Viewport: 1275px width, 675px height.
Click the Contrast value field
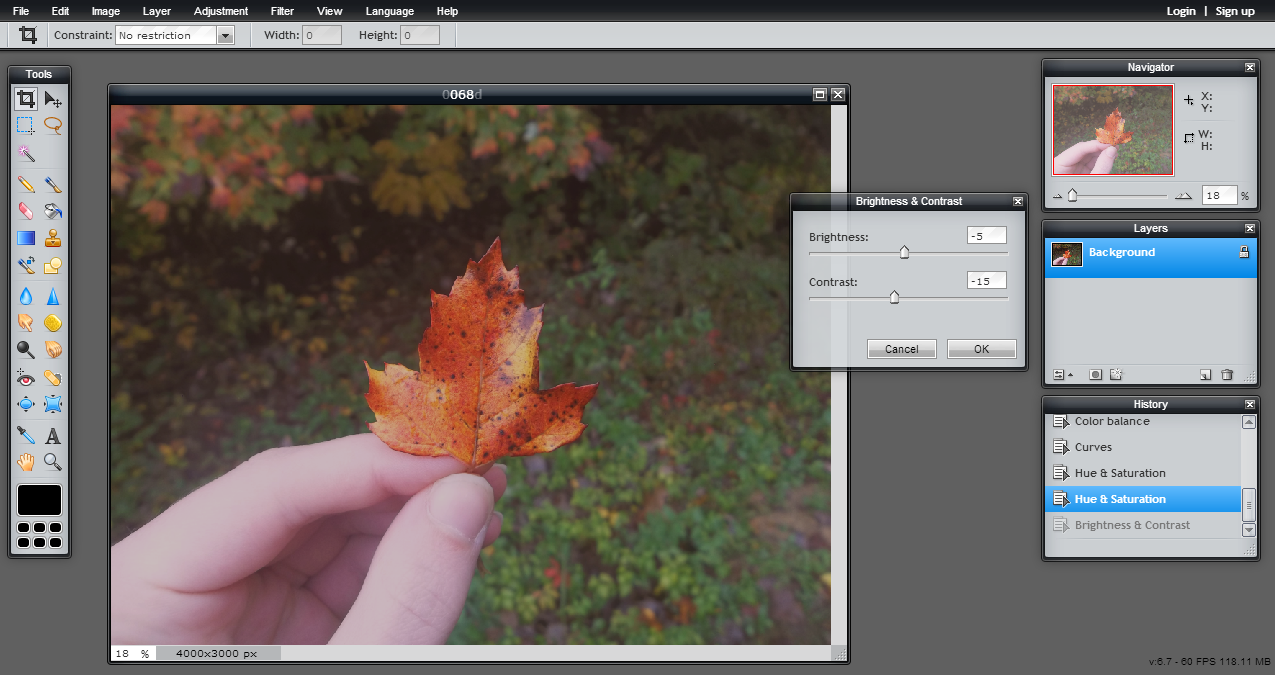tap(986, 282)
